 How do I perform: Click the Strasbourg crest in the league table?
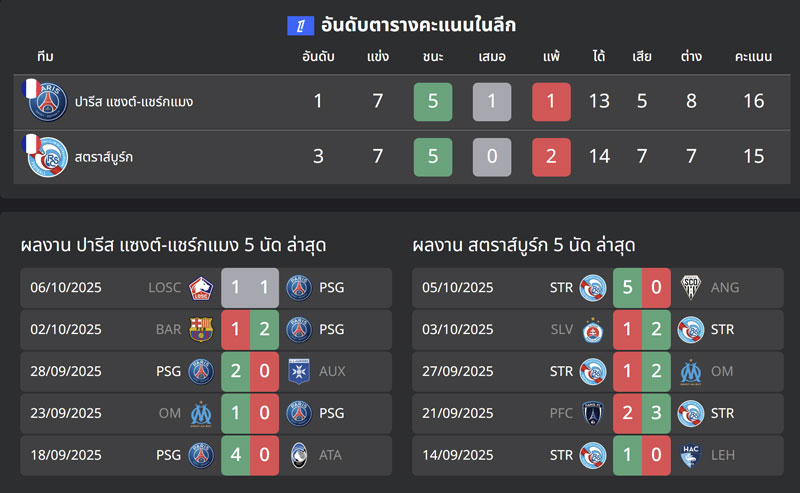click(46, 156)
